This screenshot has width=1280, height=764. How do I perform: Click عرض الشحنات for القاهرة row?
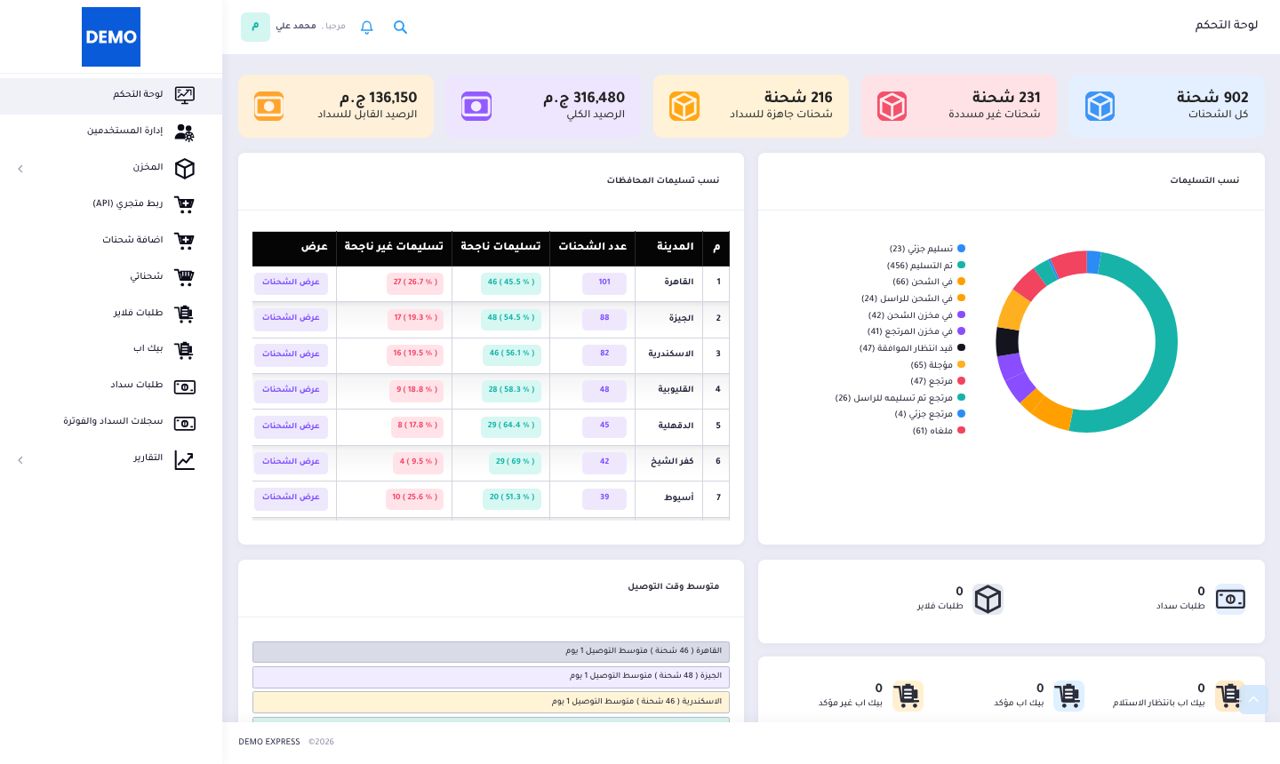[x=291, y=283]
